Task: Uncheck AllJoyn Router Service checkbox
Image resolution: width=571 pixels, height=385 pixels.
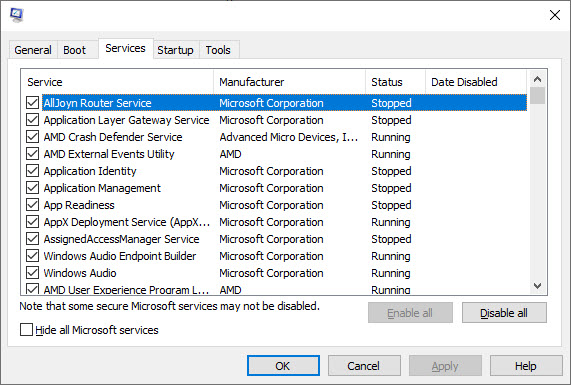Action: click(32, 103)
